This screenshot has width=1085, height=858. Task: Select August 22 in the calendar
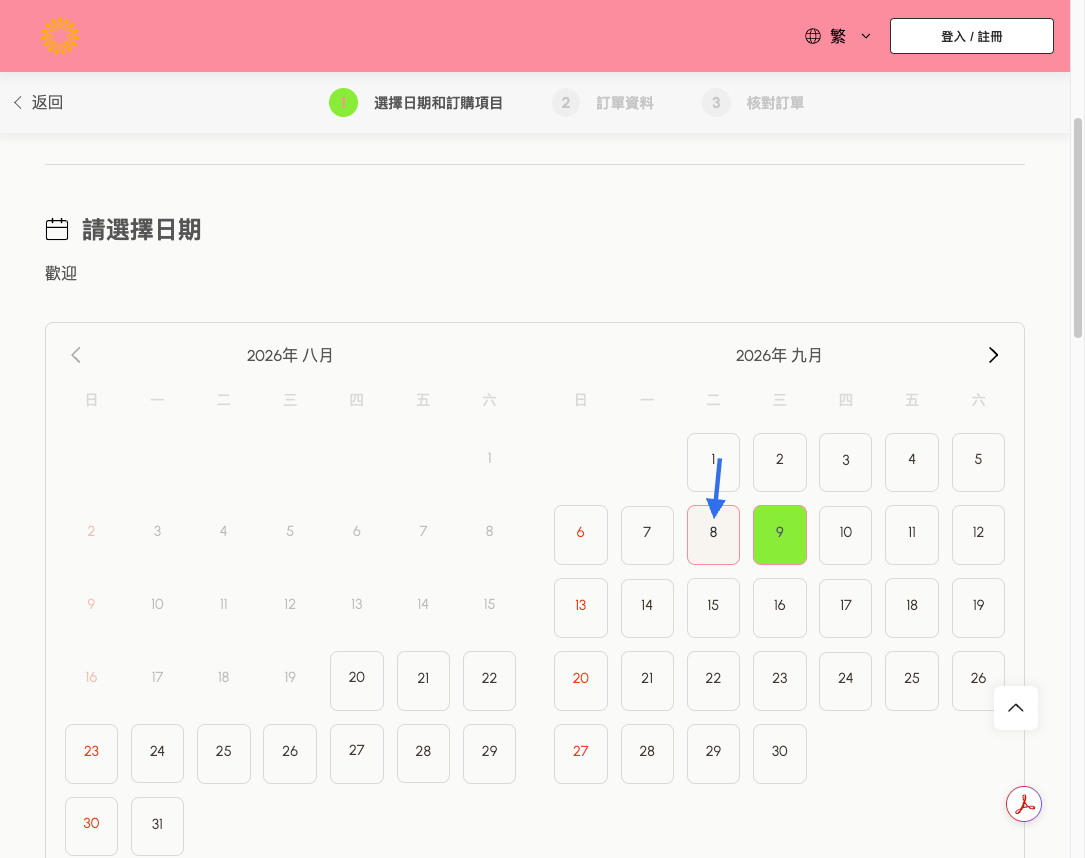[489, 680]
